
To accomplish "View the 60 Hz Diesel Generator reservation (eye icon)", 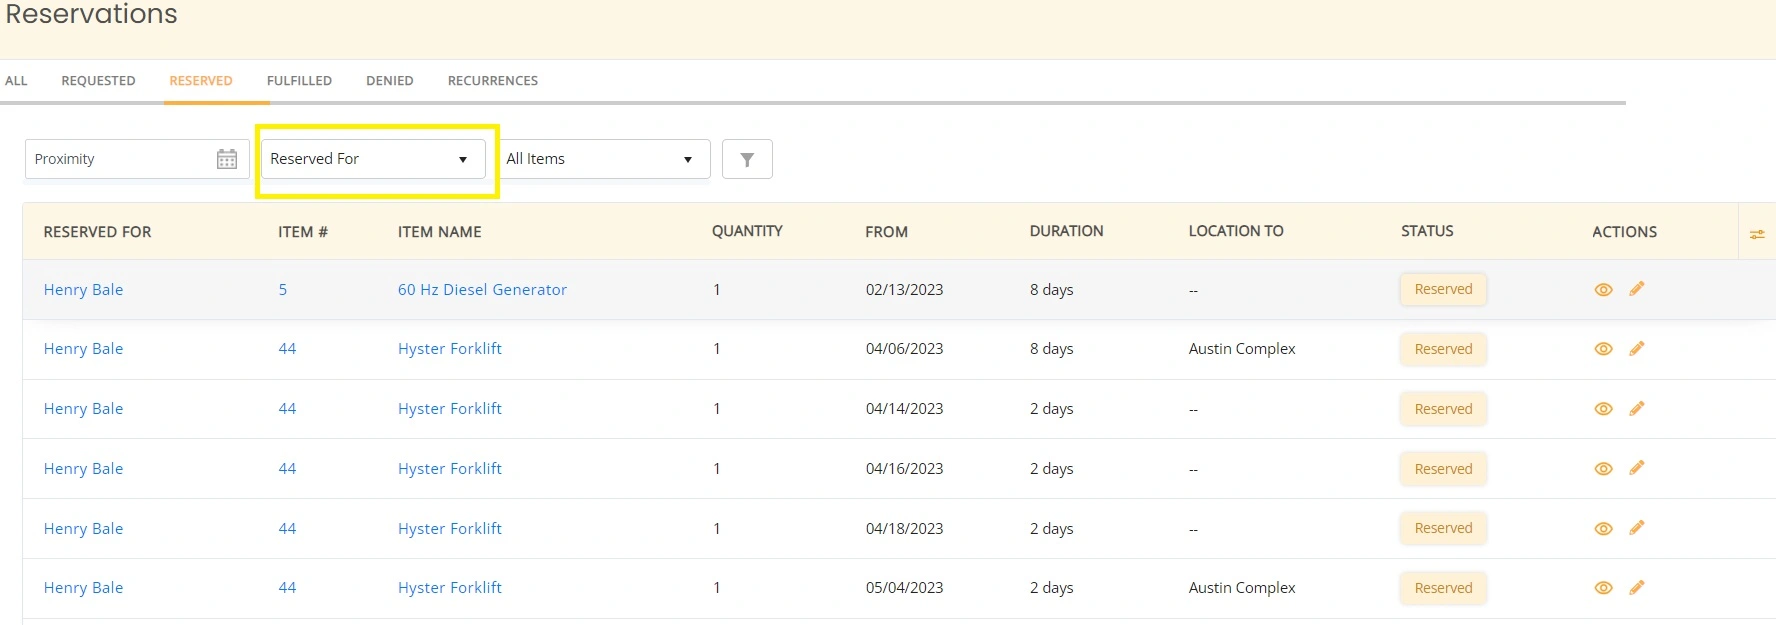I will (1603, 290).
